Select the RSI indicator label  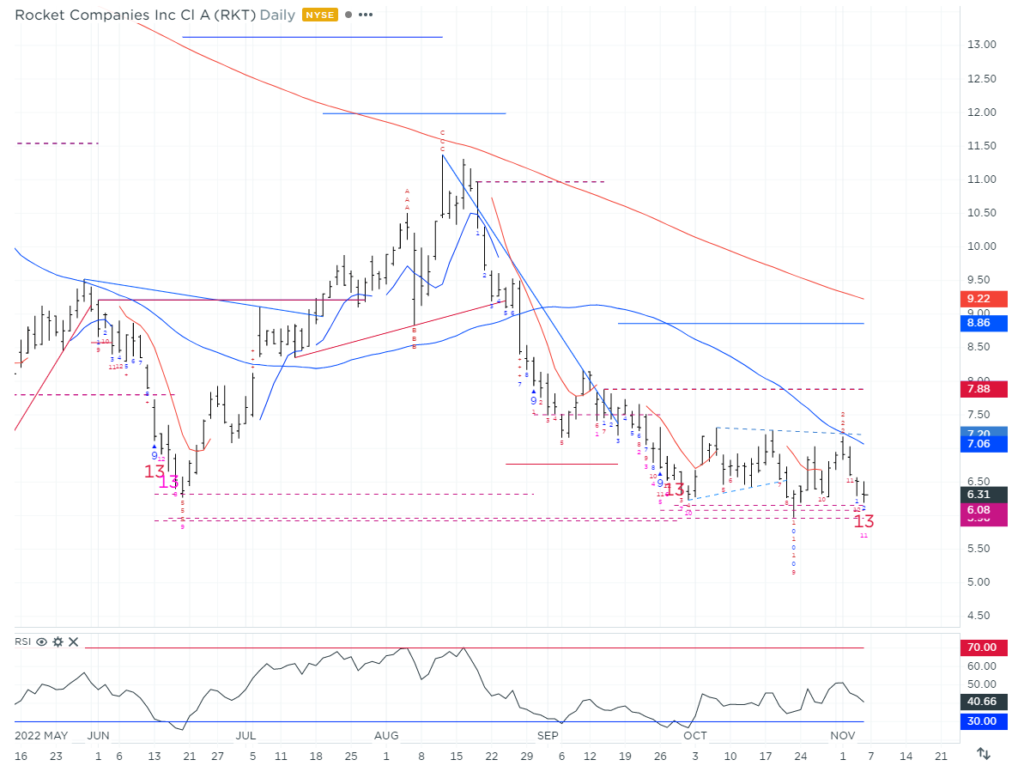[23, 642]
